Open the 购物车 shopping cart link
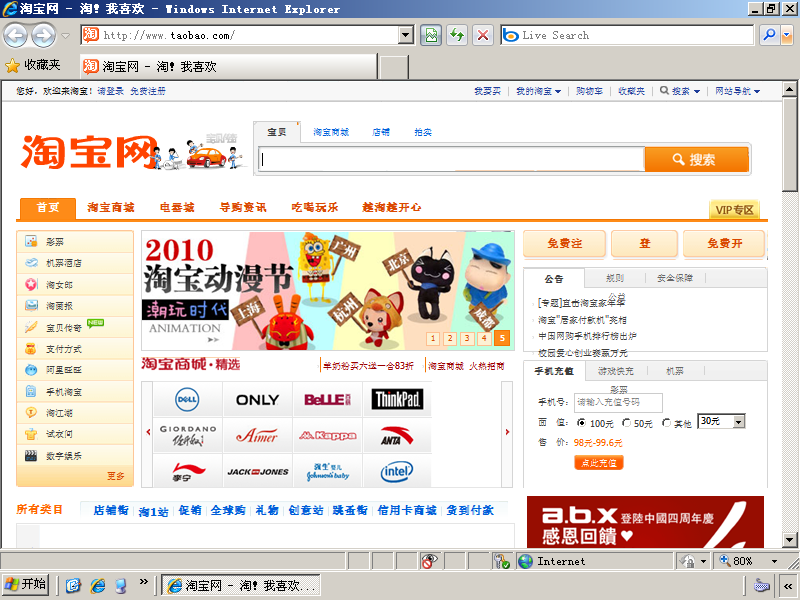 589,91
